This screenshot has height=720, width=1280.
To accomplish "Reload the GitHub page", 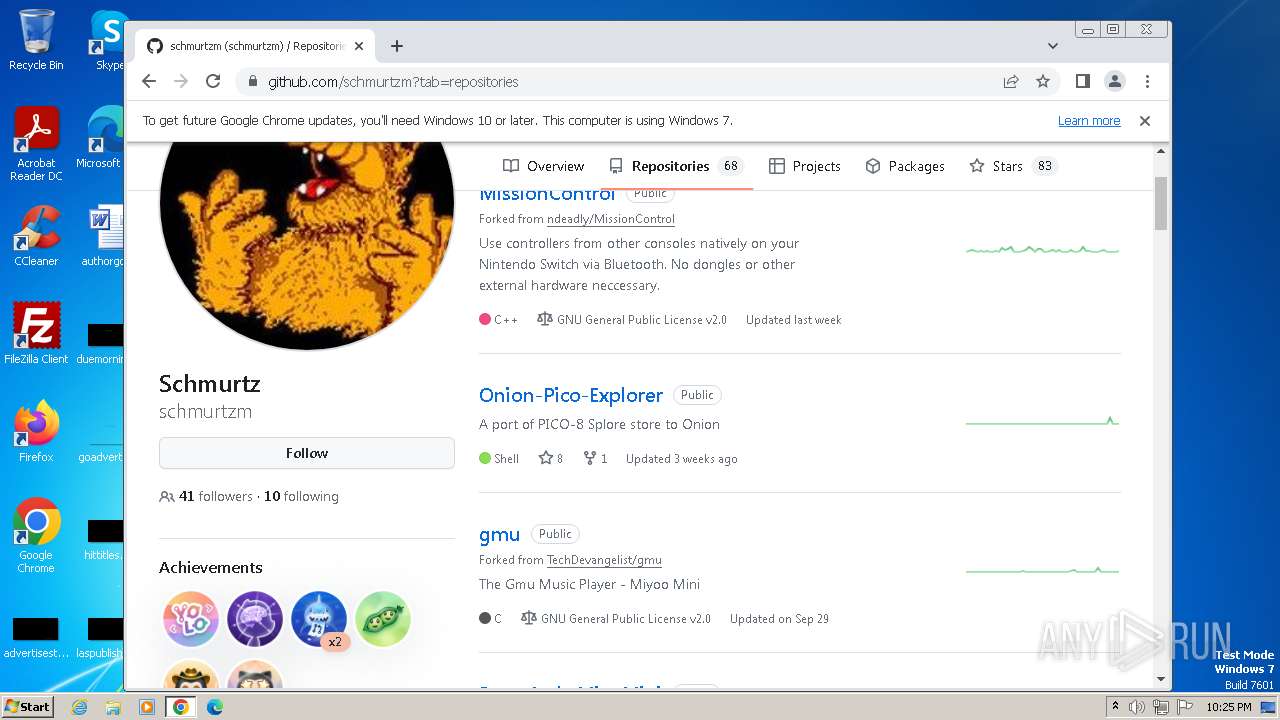I will click(x=213, y=82).
